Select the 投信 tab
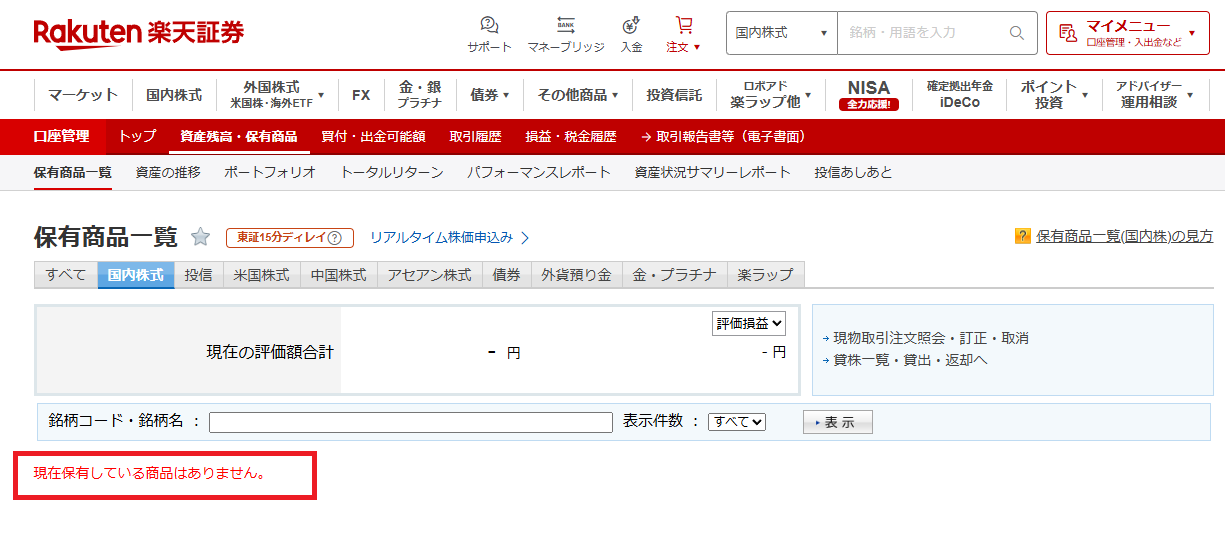Screen dimensions: 1225x538 point(198,275)
